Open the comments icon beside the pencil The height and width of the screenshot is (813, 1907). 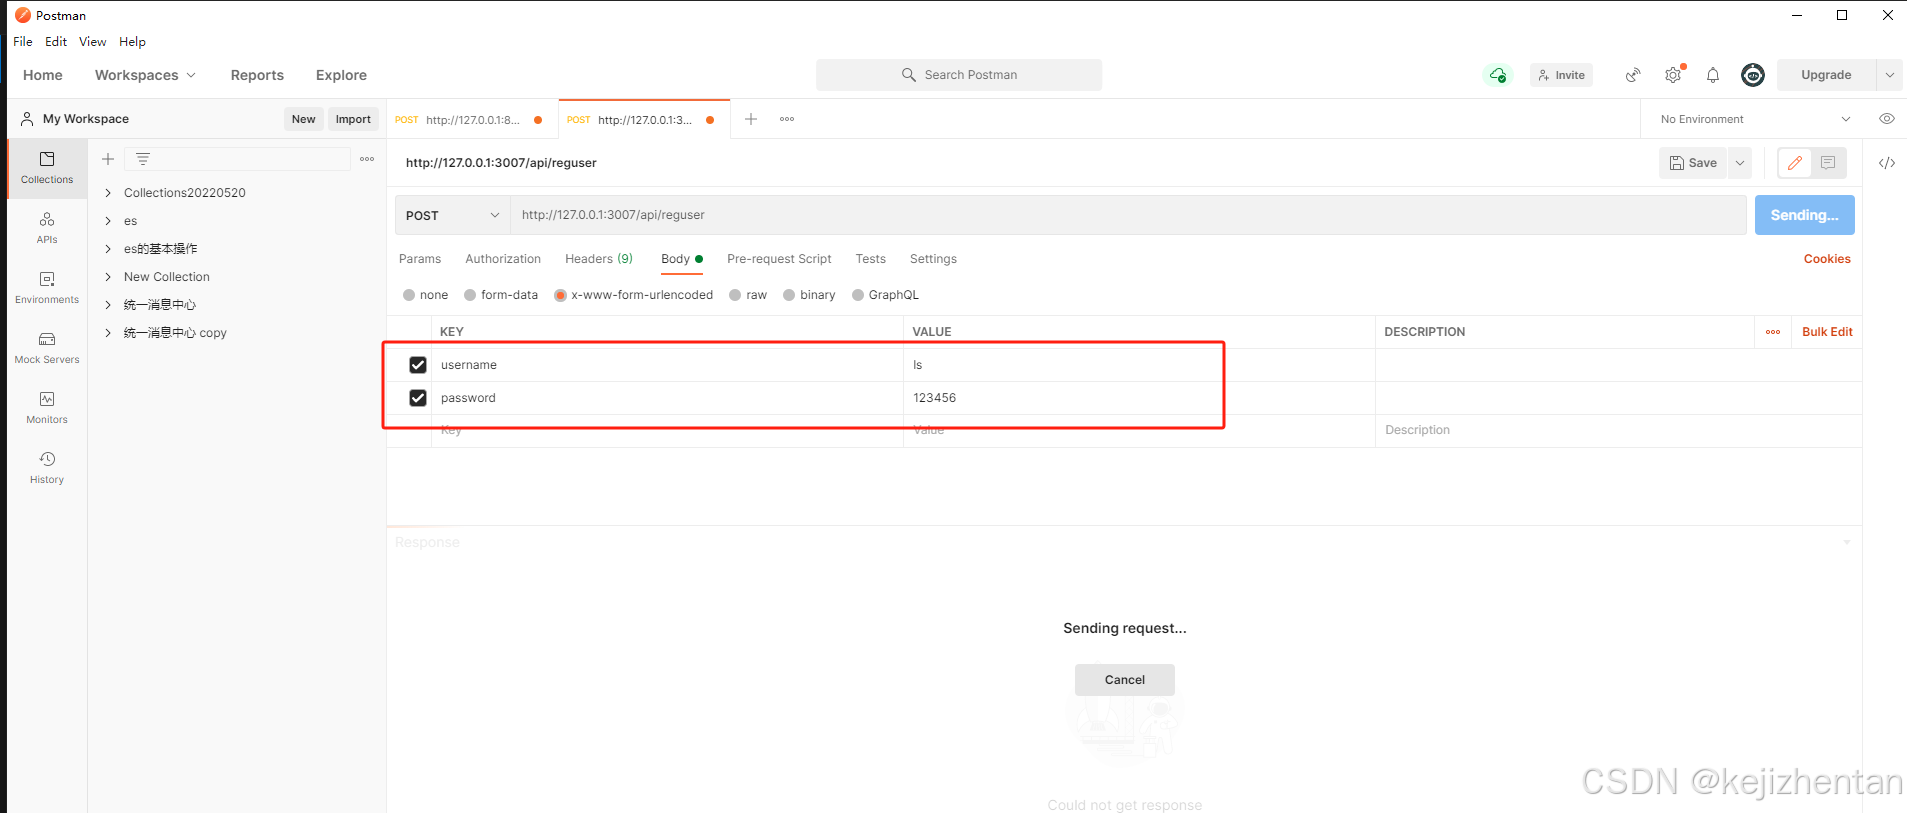[x=1828, y=163]
